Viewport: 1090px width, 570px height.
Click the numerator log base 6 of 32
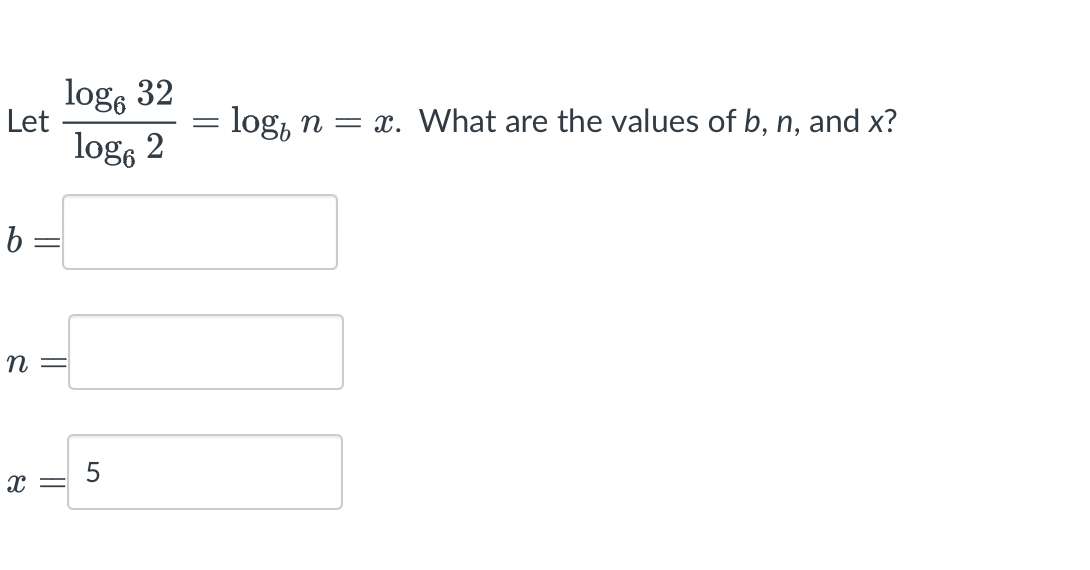(x=119, y=95)
